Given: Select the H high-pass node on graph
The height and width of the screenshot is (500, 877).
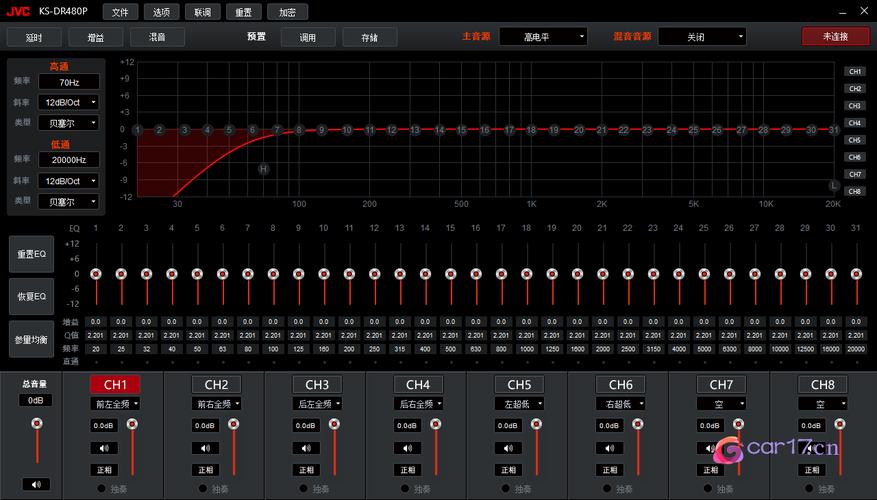Looking at the screenshot, I should pyautogui.click(x=264, y=169).
